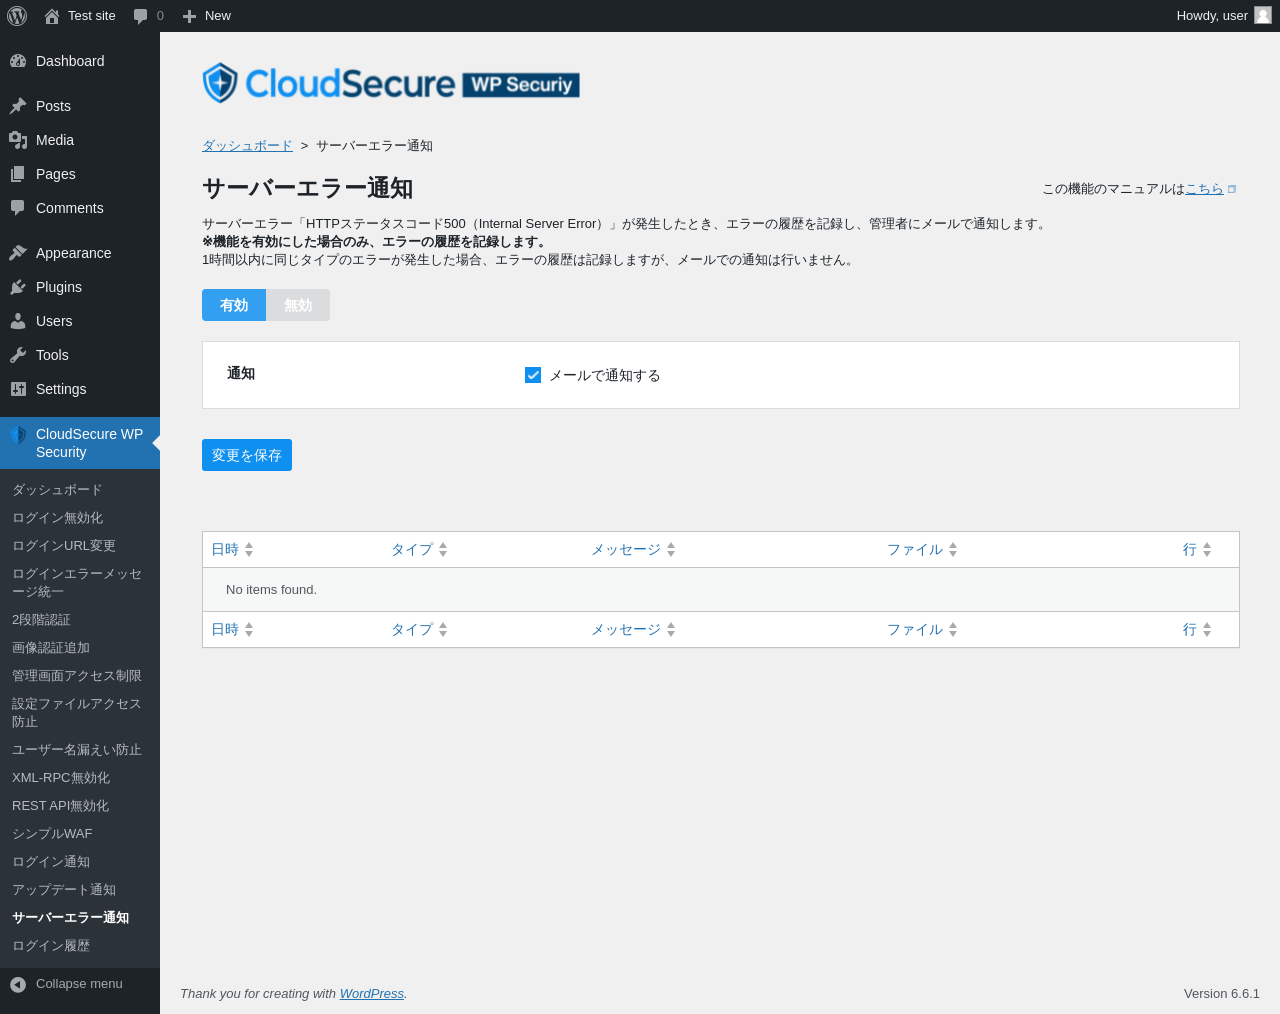The image size is (1280, 1014).
Task: Click the Dashboard gauge icon
Action: [18, 61]
